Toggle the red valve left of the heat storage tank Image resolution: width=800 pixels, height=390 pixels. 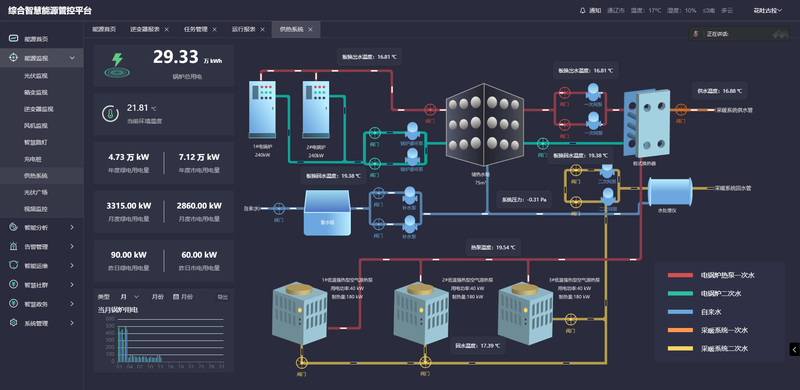click(x=430, y=109)
